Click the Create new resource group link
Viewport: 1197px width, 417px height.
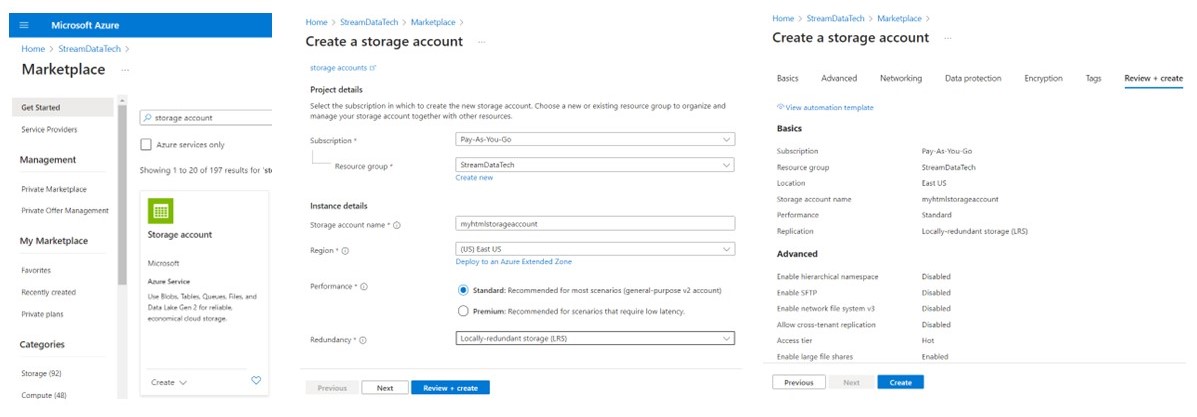[474, 178]
